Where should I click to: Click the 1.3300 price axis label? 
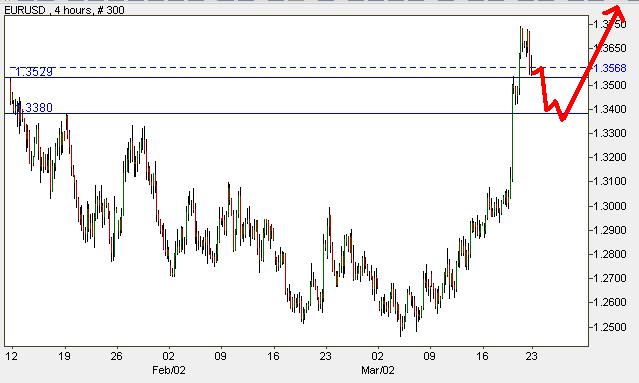610,133
